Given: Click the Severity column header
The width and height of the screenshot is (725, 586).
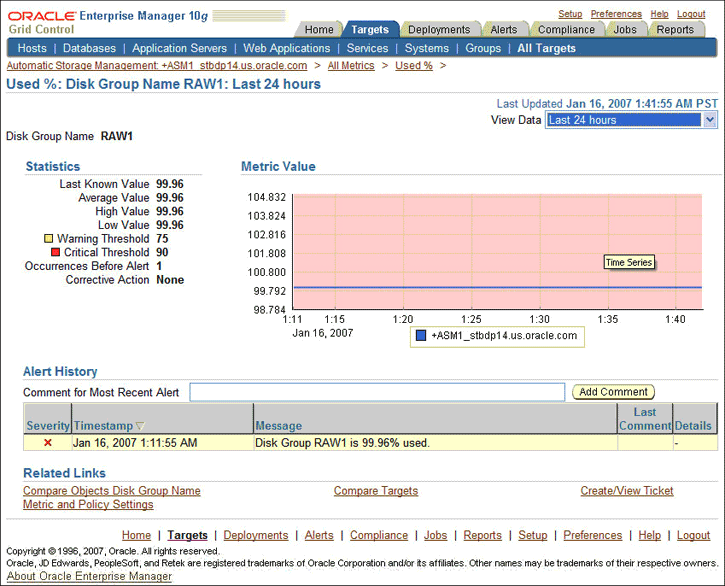Looking at the screenshot, I should tap(48, 426).
